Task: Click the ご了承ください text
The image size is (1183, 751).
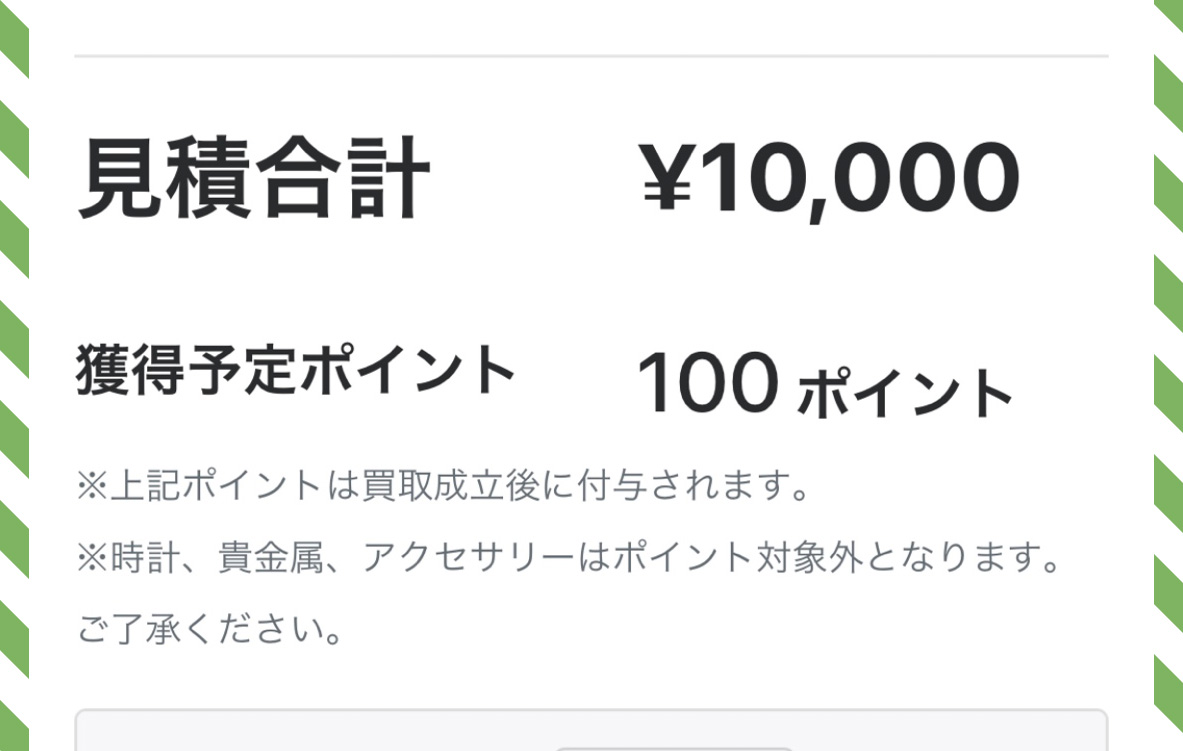Action: click(210, 629)
